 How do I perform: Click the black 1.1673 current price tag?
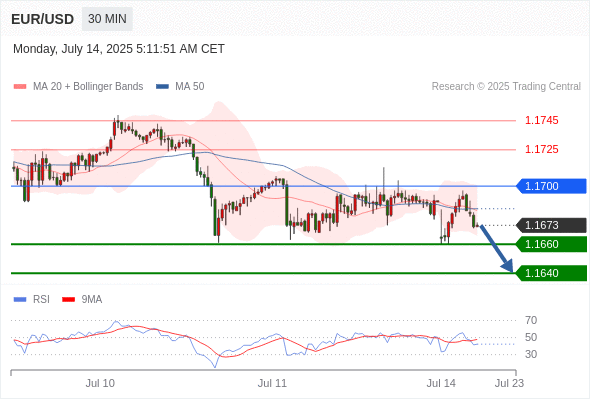551,225
